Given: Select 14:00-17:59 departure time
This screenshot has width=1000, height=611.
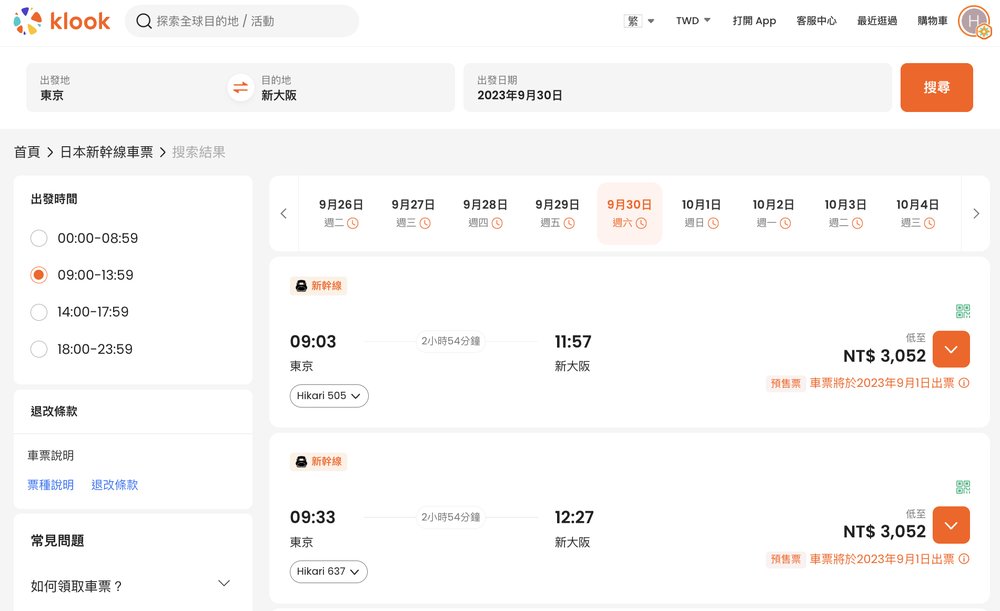Looking at the screenshot, I should 39,312.
